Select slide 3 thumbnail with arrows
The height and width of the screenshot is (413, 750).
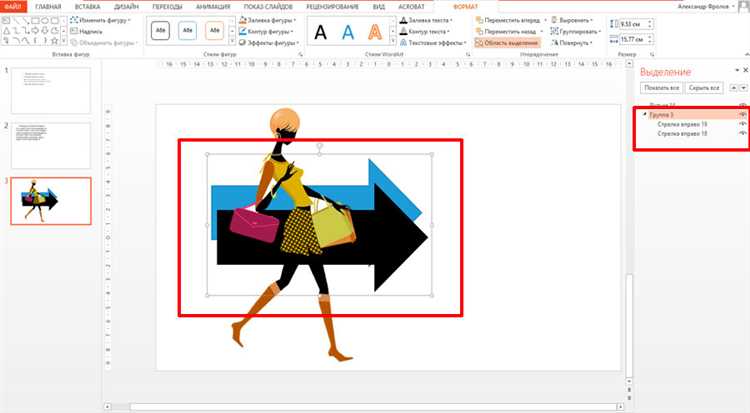point(51,201)
